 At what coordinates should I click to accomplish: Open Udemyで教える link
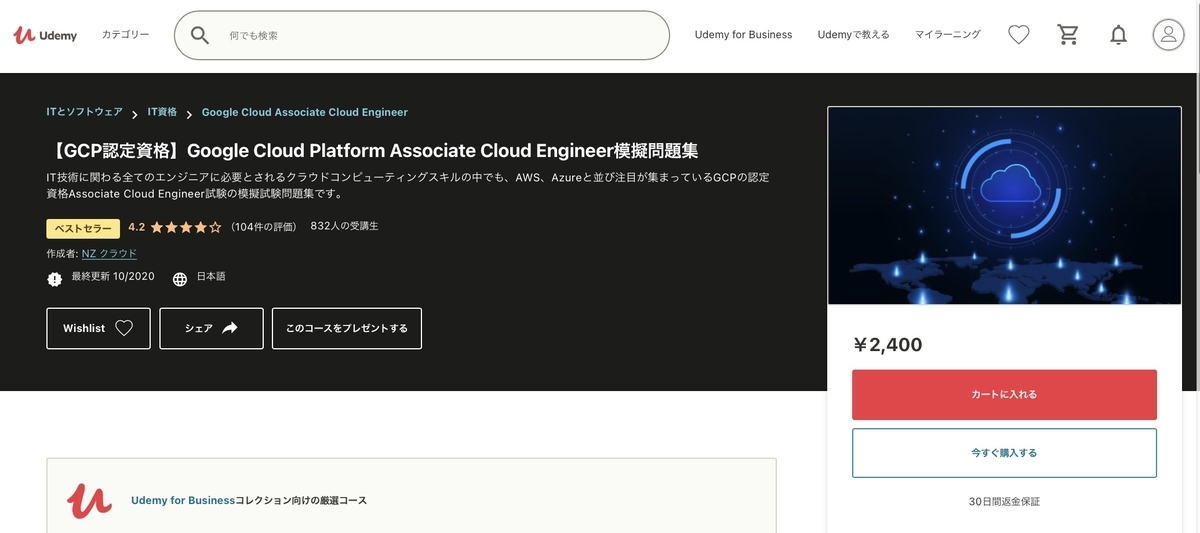pos(853,35)
